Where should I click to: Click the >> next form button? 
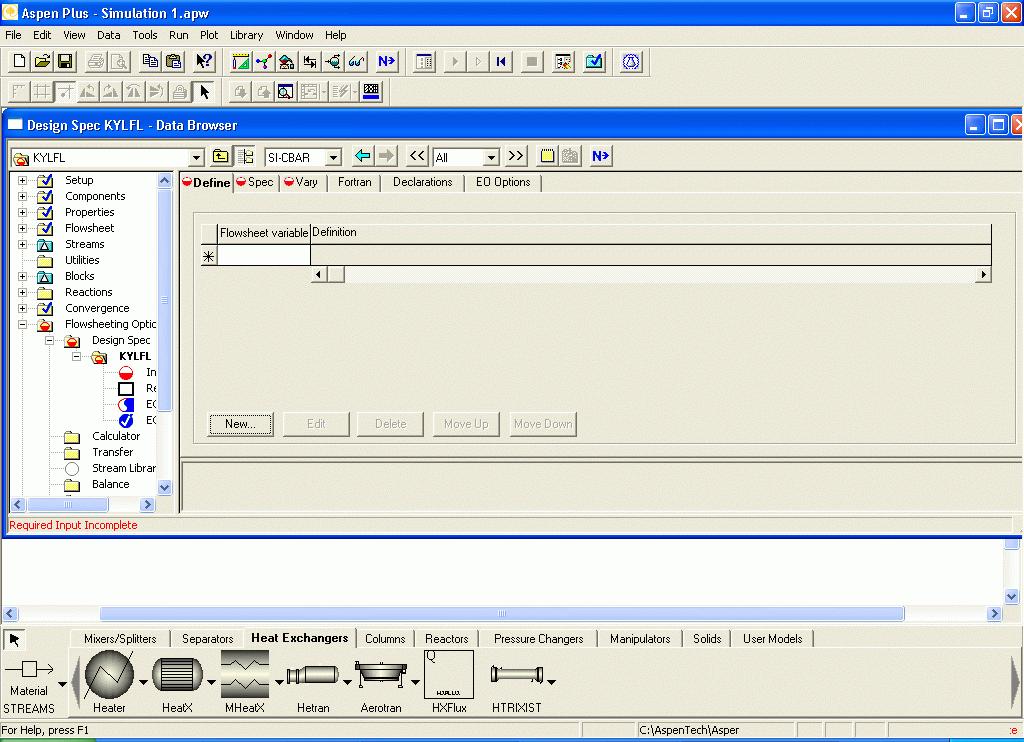point(516,156)
